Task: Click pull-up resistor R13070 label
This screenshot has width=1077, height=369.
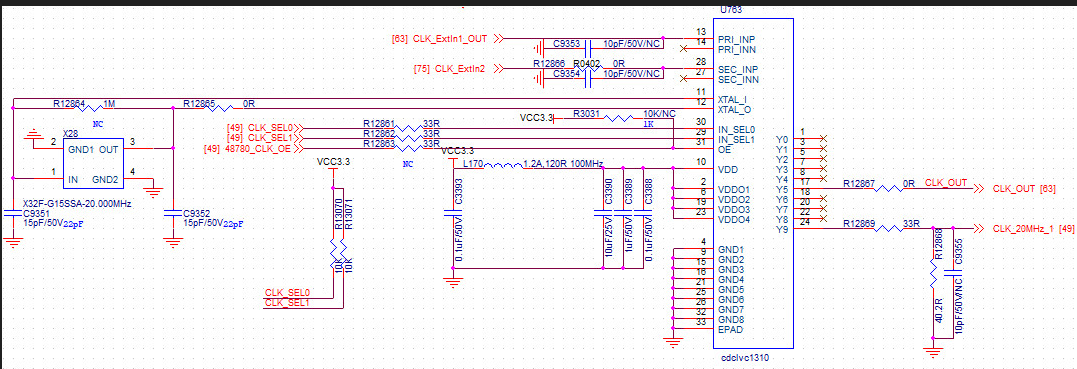Action: click(338, 214)
